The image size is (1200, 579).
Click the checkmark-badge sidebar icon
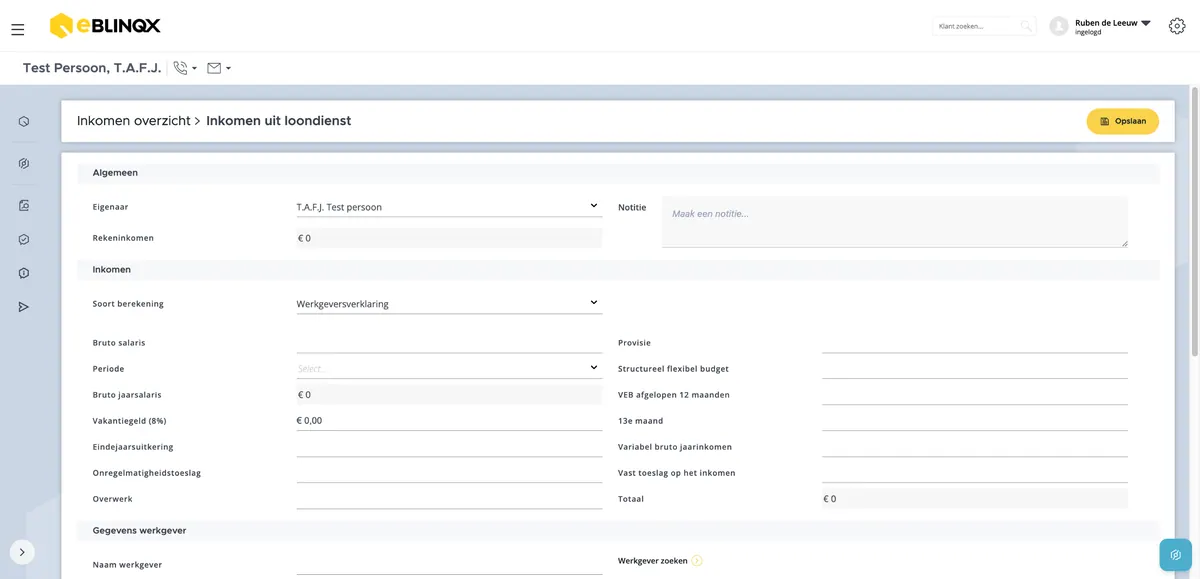24,240
